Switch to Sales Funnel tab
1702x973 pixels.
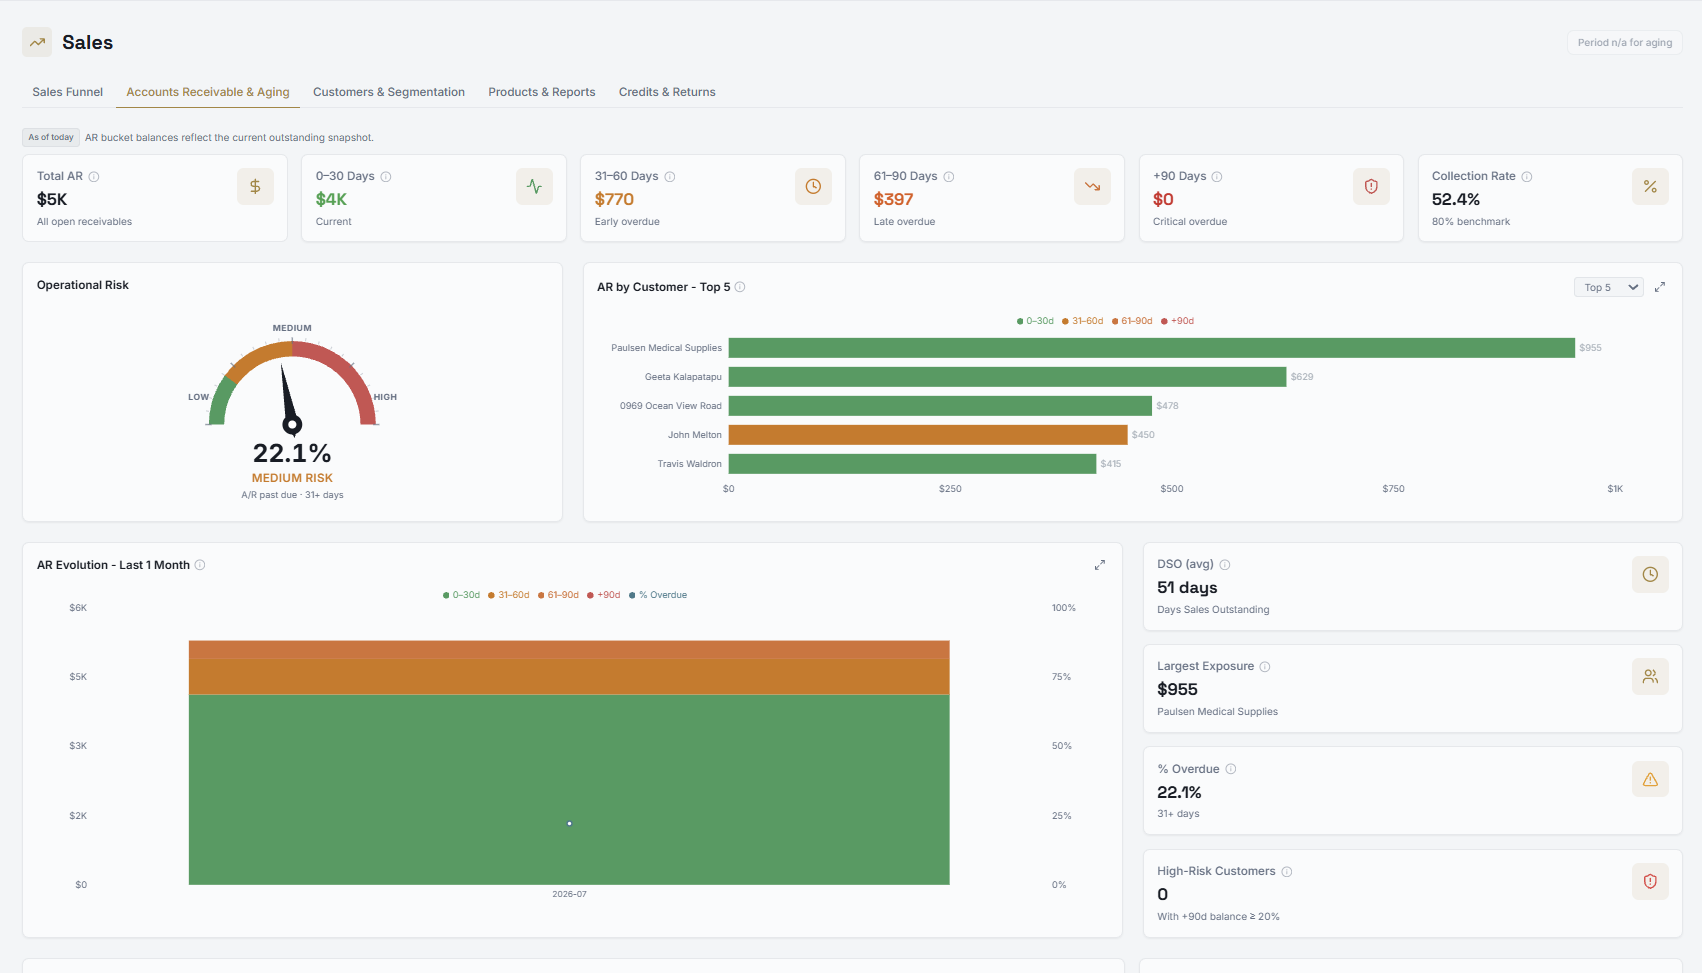68,92
